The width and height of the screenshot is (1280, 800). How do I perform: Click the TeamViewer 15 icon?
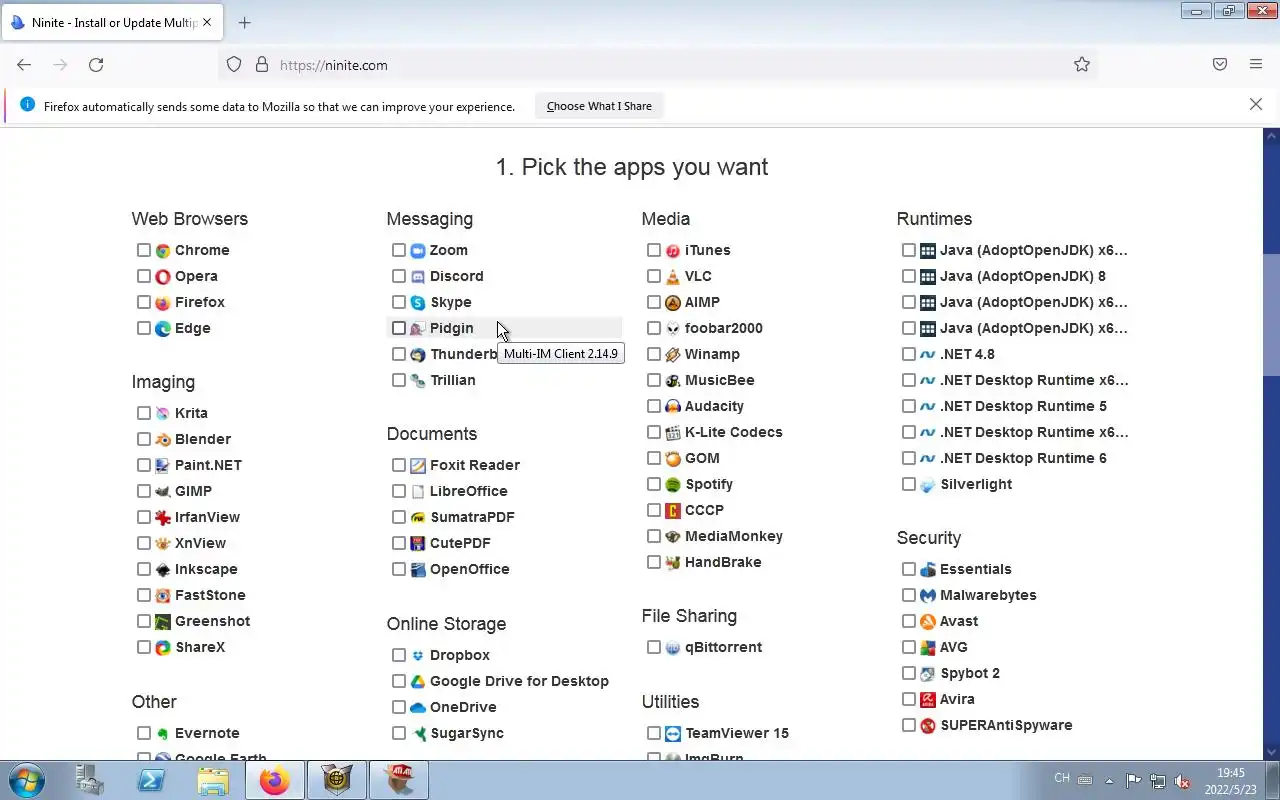coord(673,733)
